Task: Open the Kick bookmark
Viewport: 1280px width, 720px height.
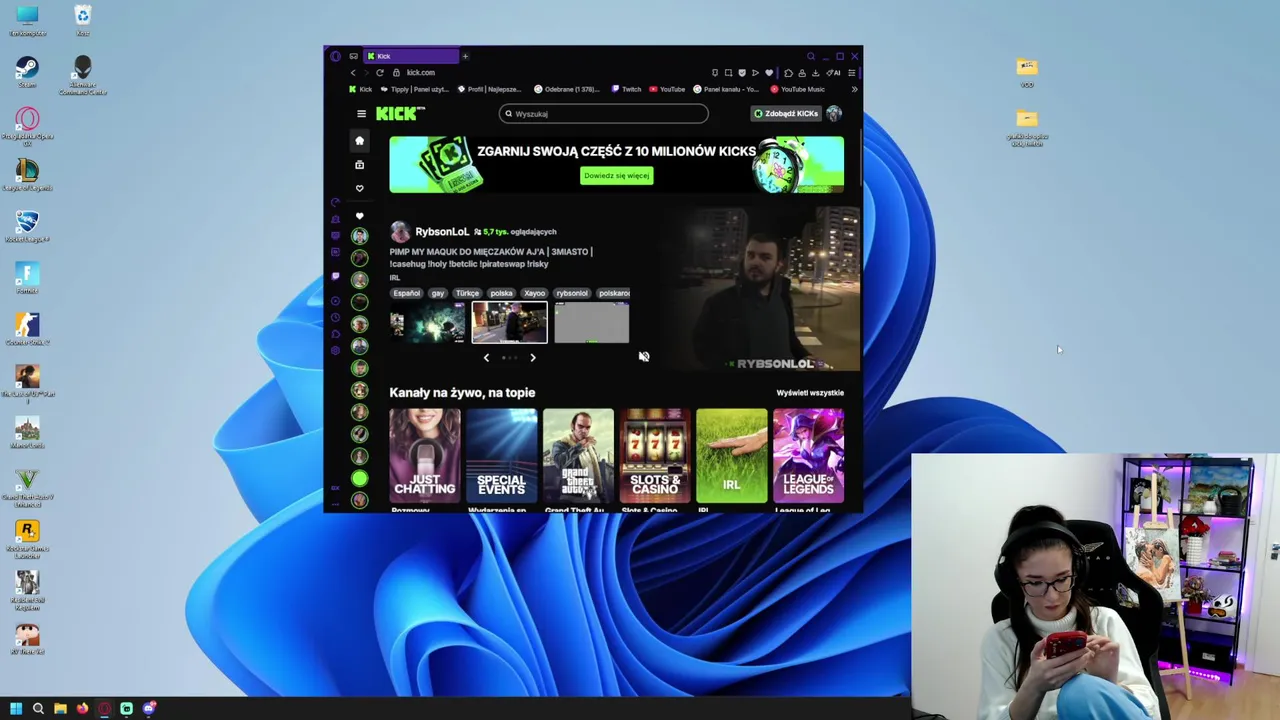Action: (361, 89)
